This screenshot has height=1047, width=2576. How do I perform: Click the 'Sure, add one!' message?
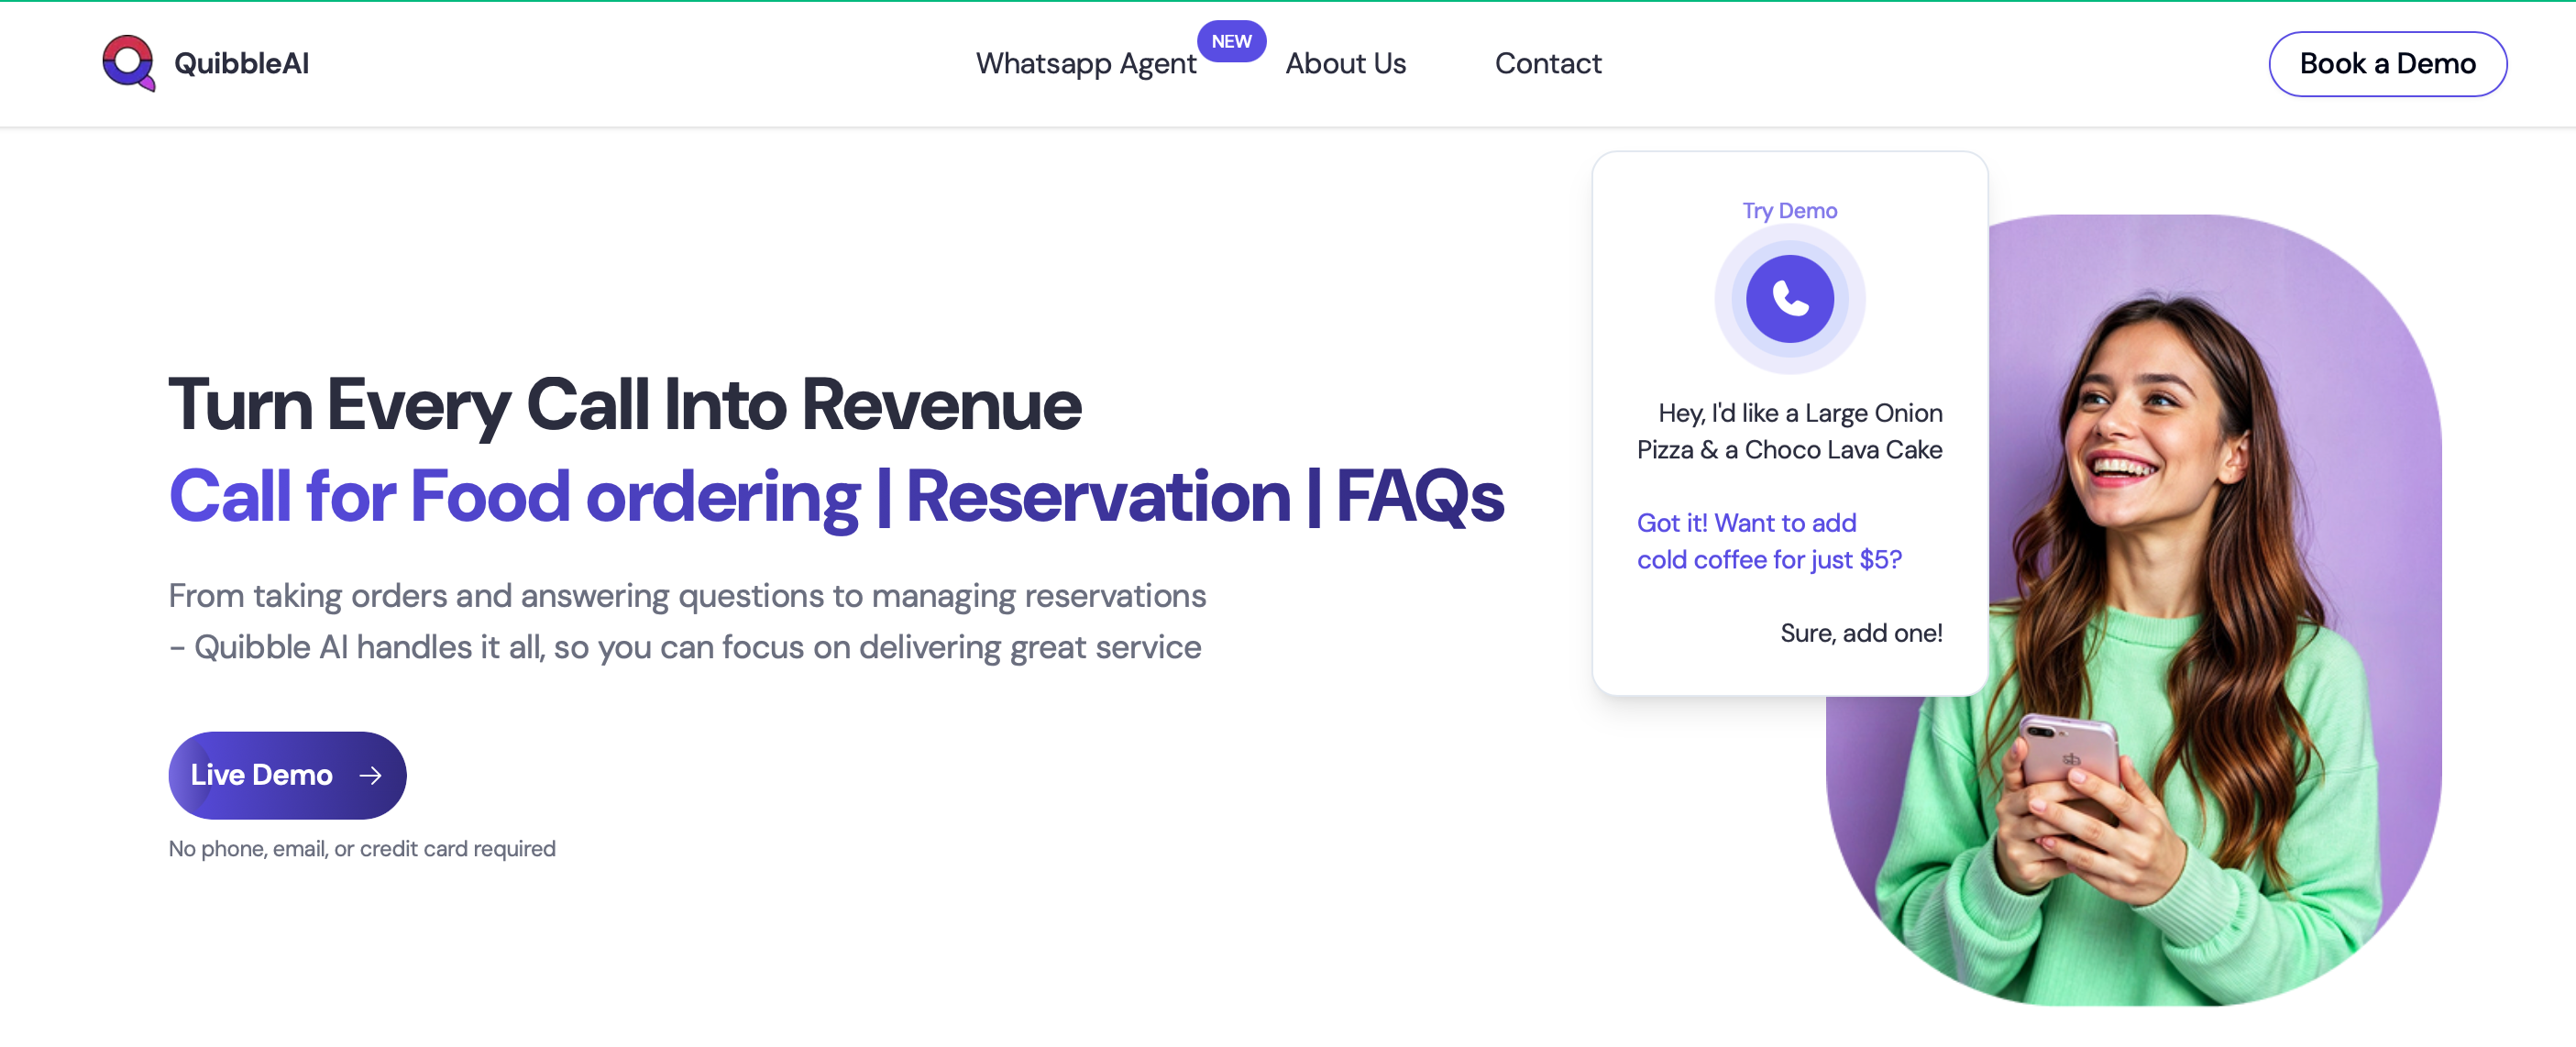(1860, 633)
